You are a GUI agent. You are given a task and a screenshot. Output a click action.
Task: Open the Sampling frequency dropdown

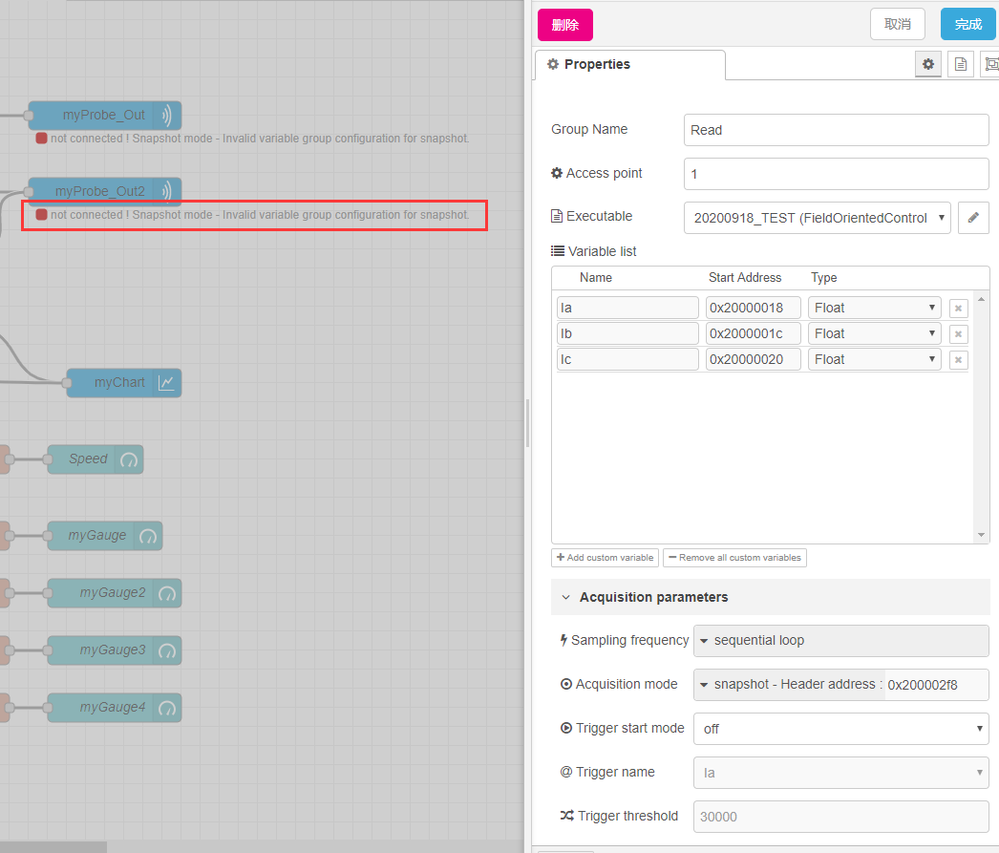click(841, 640)
